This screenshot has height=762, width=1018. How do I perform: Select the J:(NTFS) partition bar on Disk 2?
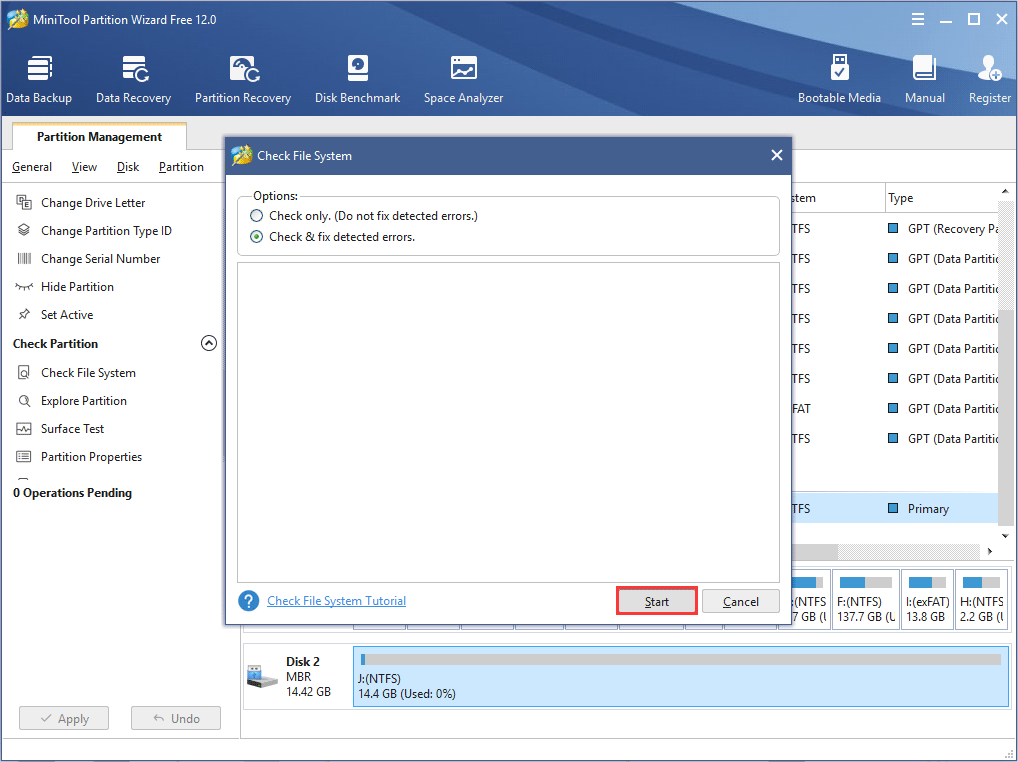pos(680,676)
